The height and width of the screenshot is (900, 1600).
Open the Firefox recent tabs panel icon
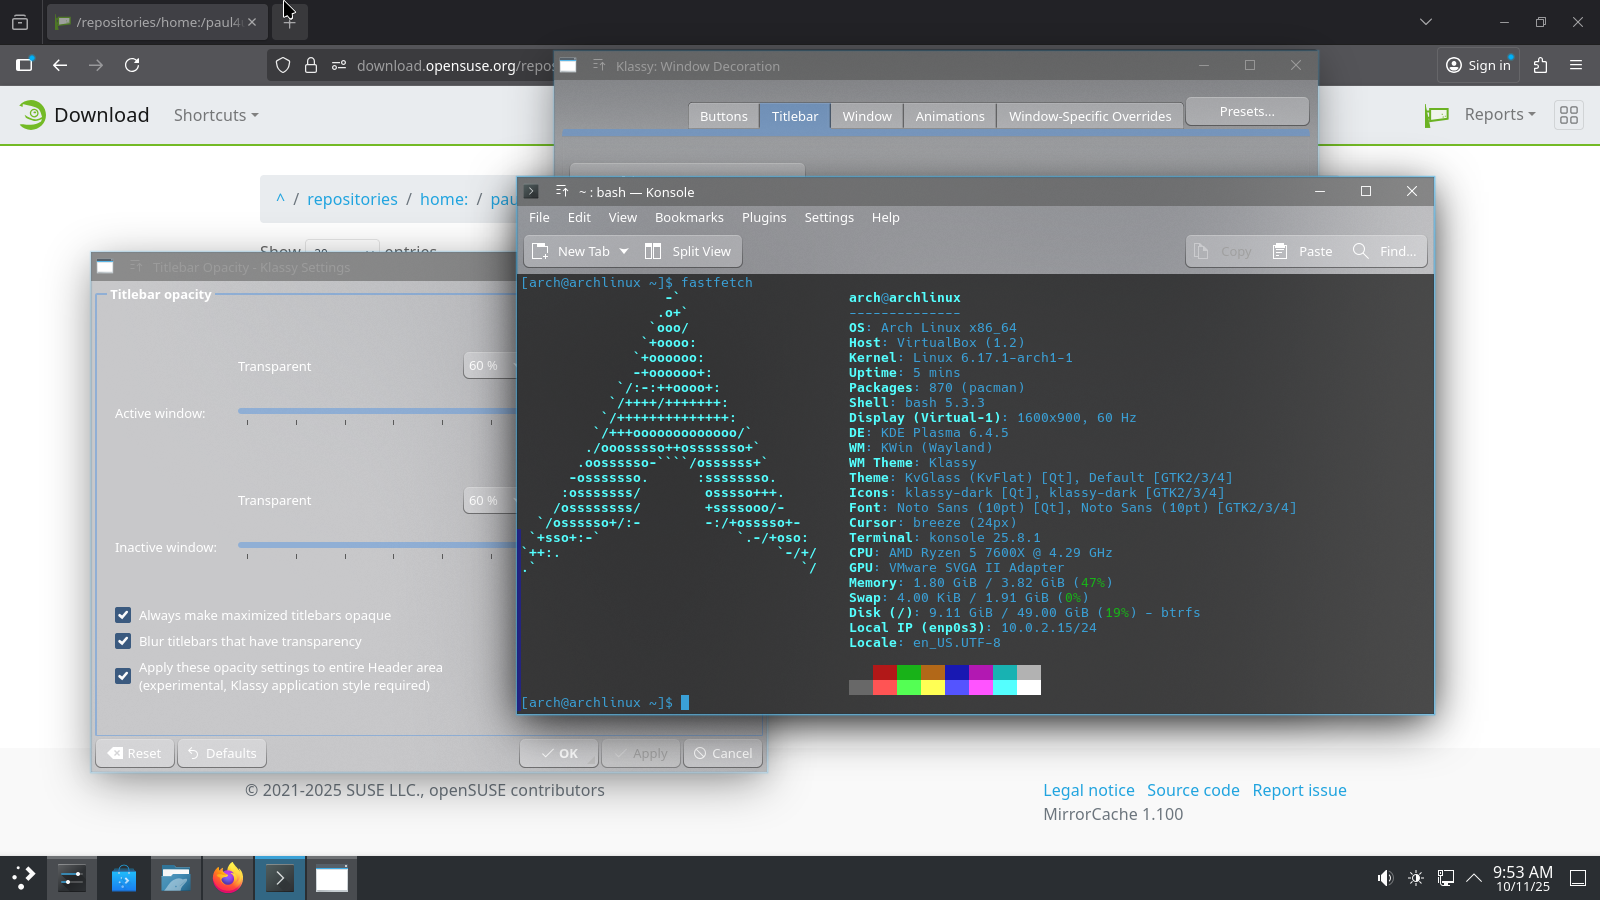point(20,22)
